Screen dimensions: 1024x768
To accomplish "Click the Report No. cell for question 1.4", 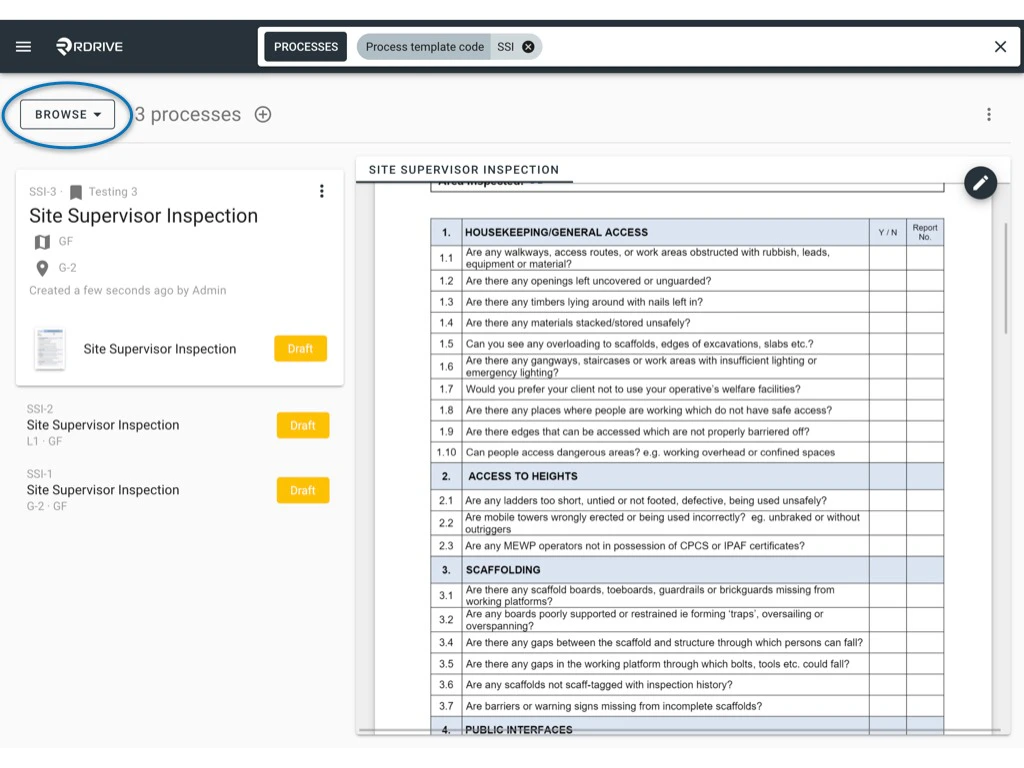I will tap(925, 323).
